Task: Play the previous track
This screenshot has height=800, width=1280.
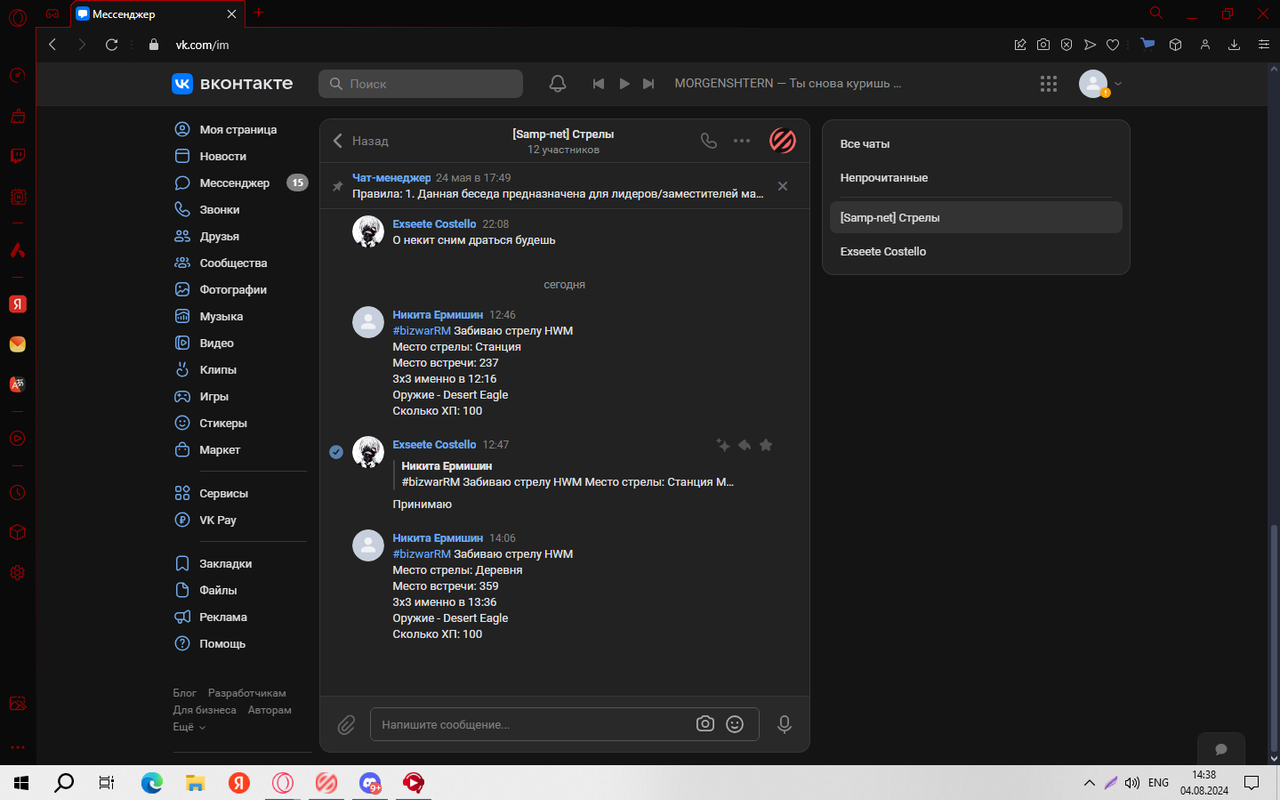Action: tap(598, 84)
